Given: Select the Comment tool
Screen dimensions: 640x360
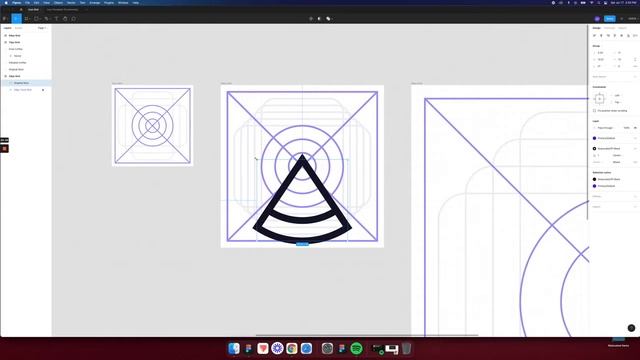Looking at the screenshot, I should [73, 18].
